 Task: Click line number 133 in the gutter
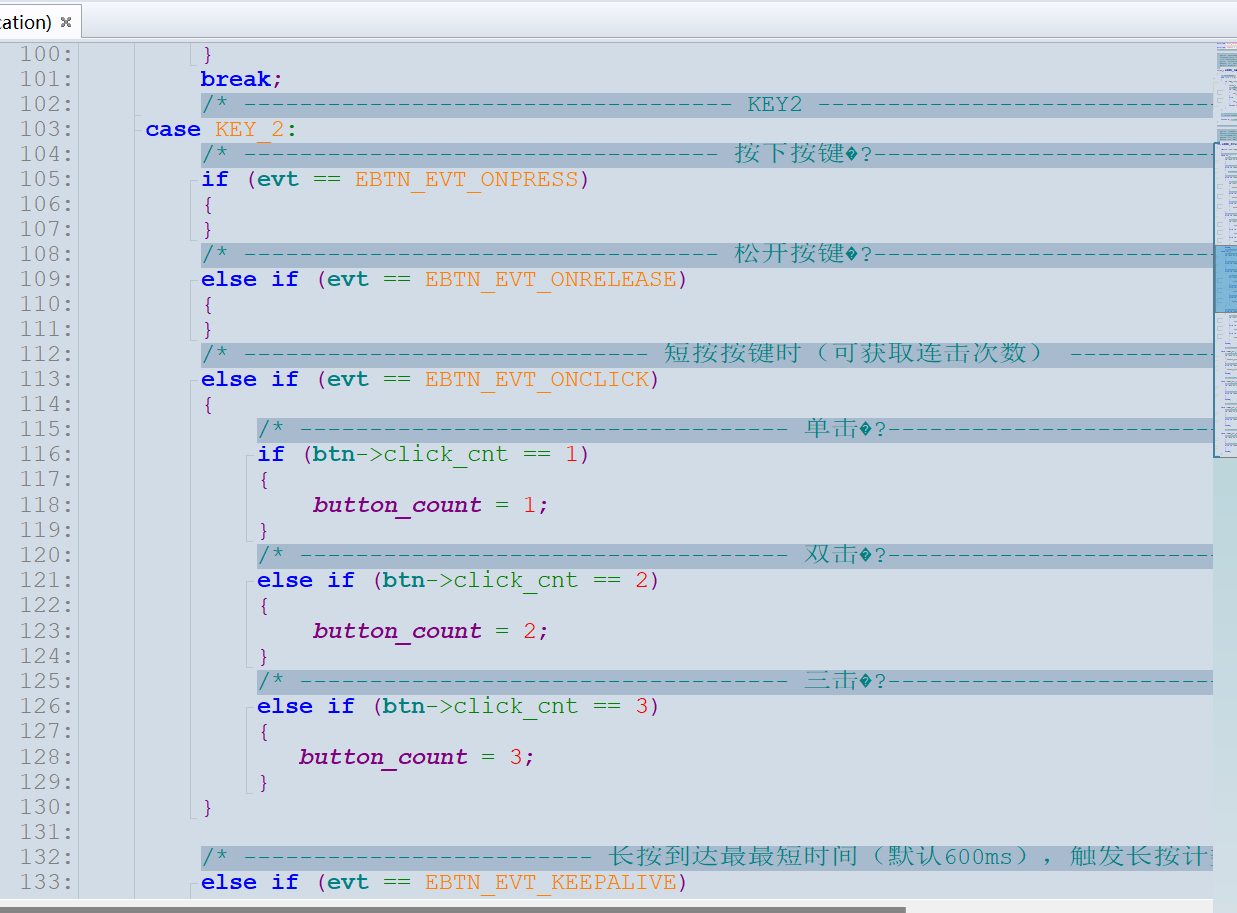(46, 882)
